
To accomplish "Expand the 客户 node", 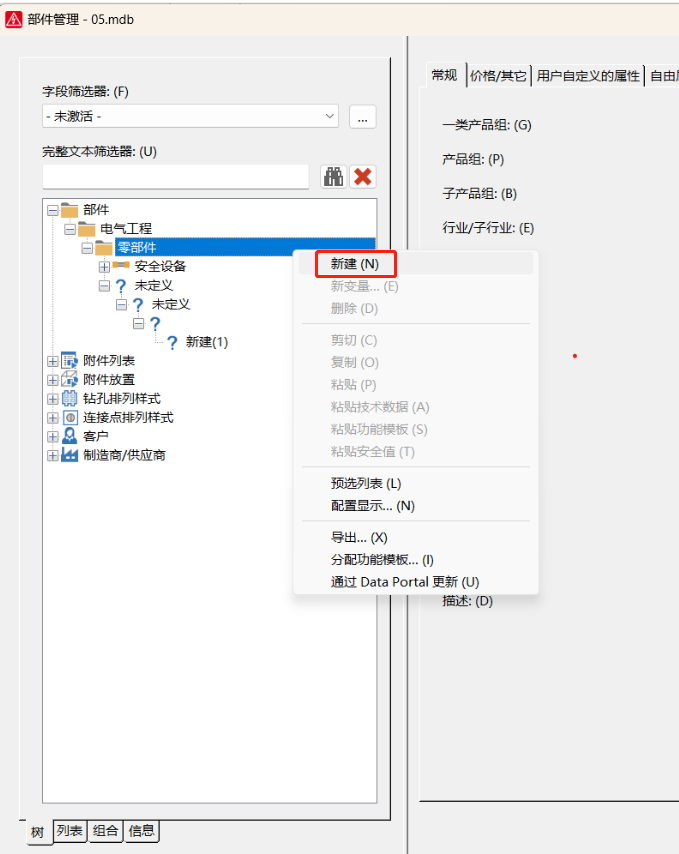I will tap(53, 437).
